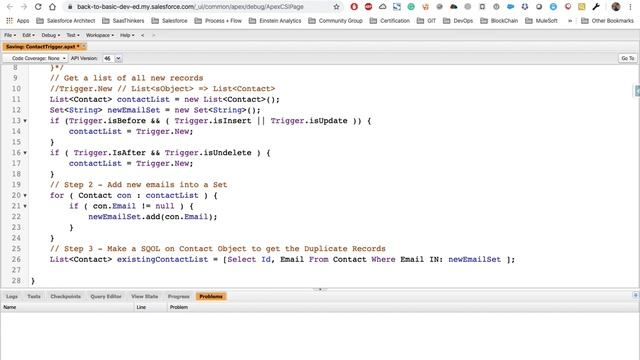Open the MuleSoft bookmark folder
Image resolution: width=640 pixels, height=360 pixels.
pyautogui.click(x=541, y=21)
